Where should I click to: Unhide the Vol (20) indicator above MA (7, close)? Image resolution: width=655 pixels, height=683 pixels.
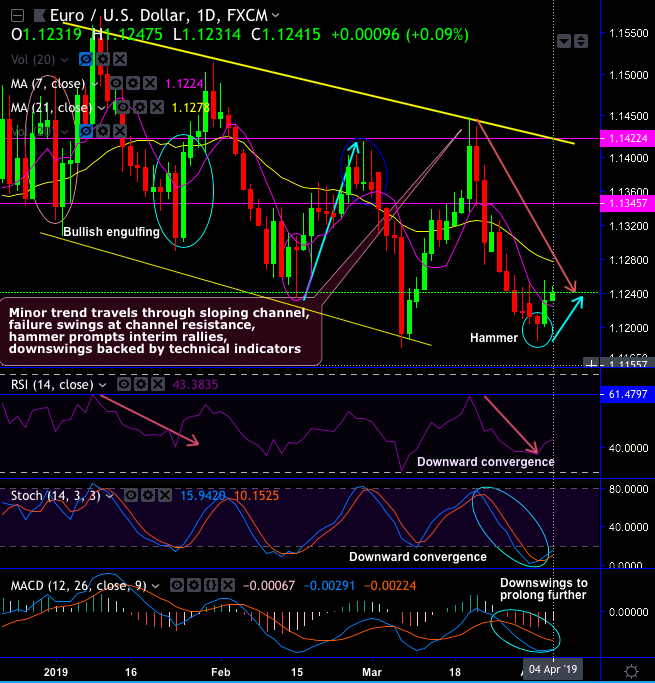pos(86,59)
